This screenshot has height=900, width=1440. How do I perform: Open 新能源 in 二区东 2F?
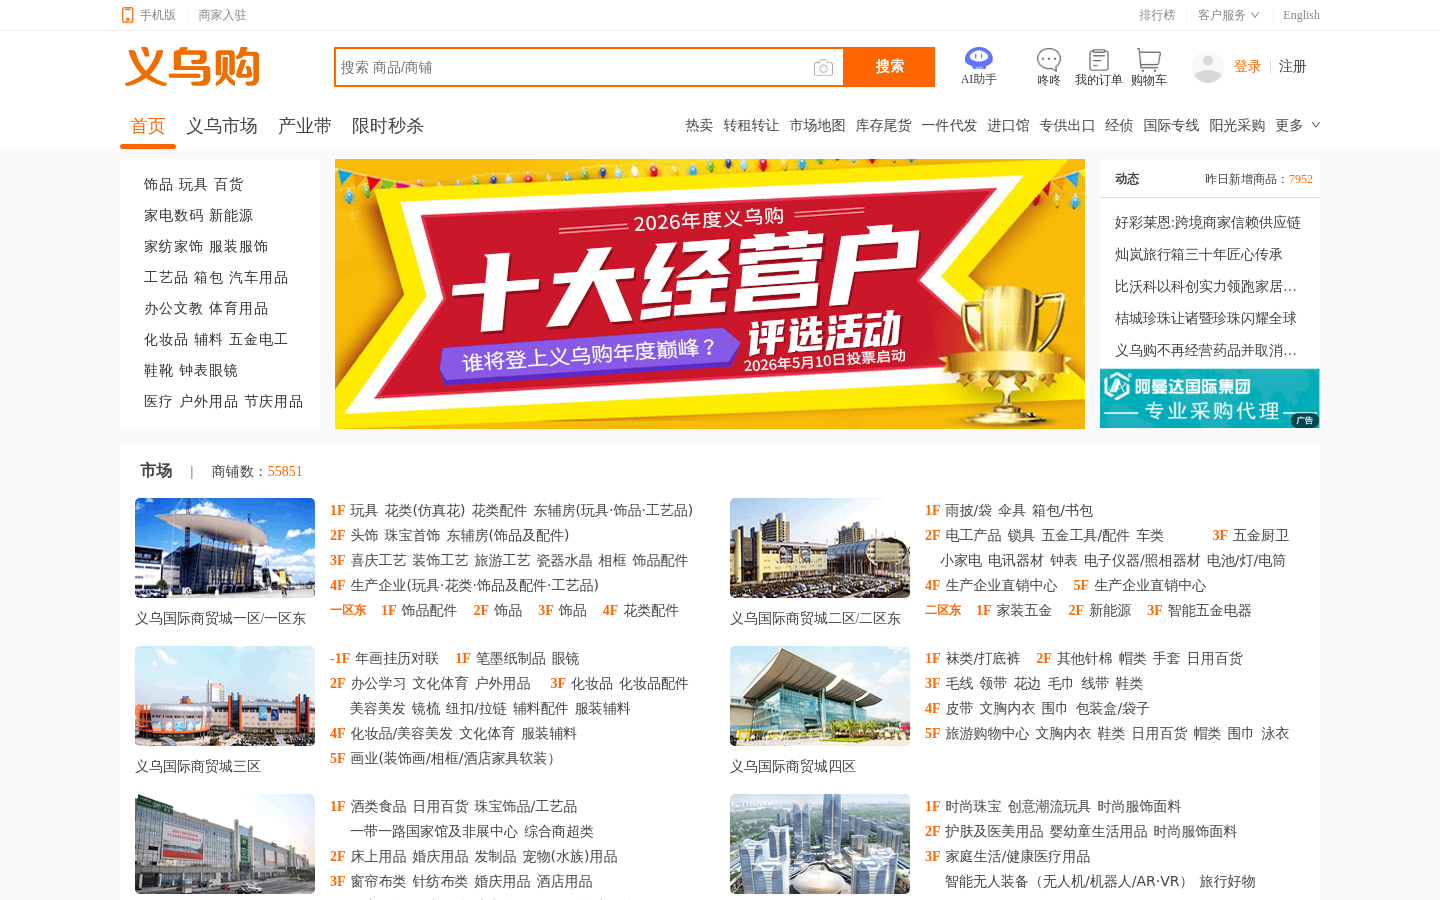pos(1110,610)
